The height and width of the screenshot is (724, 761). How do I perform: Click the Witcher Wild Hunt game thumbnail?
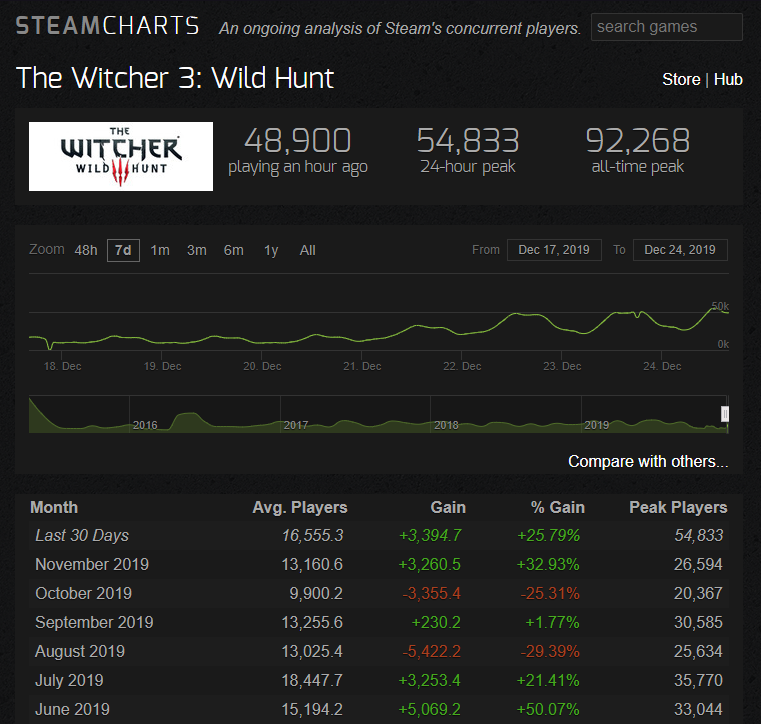(x=121, y=156)
